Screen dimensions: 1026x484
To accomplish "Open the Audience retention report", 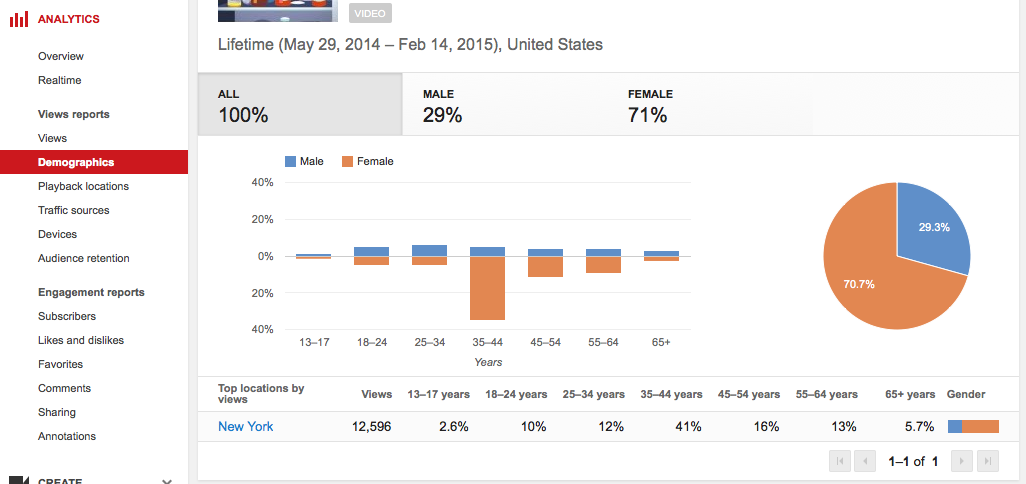I will point(84,258).
